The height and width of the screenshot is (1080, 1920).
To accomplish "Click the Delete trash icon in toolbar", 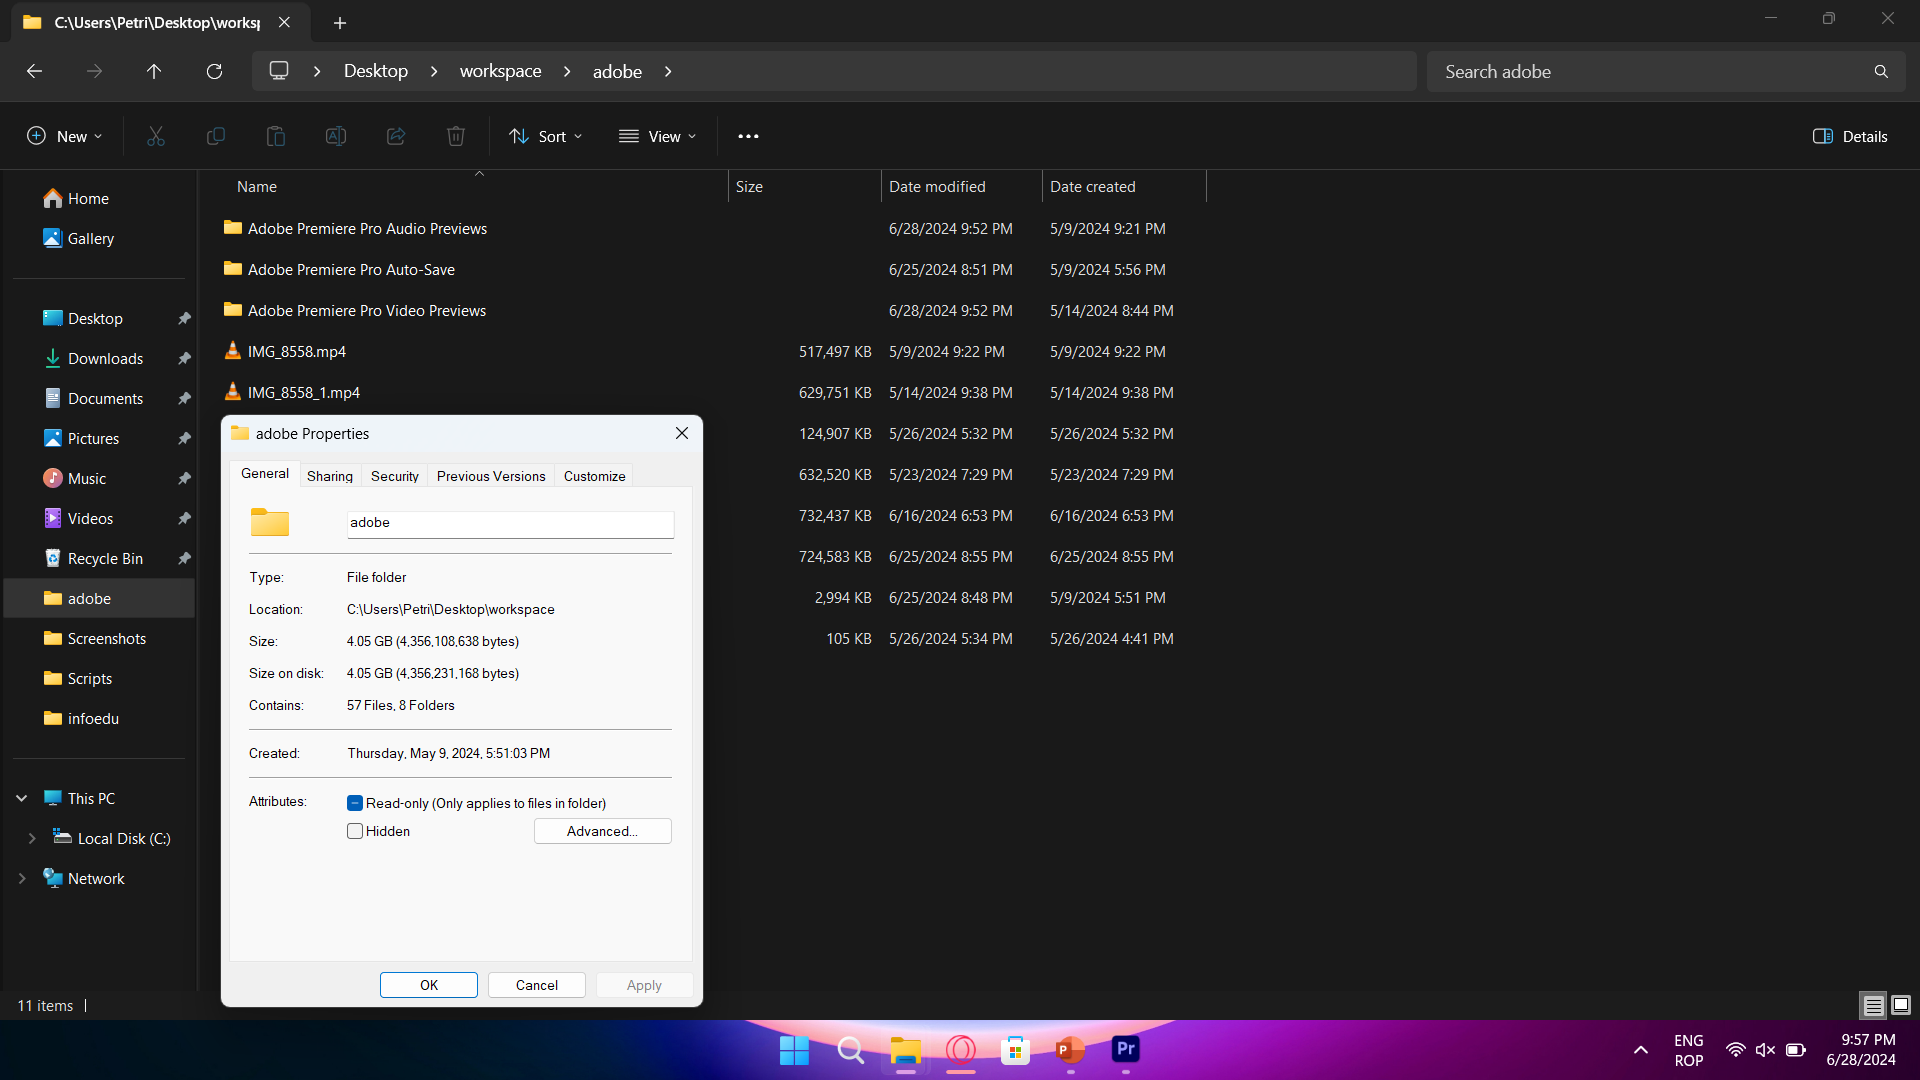I will click(x=456, y=136).
